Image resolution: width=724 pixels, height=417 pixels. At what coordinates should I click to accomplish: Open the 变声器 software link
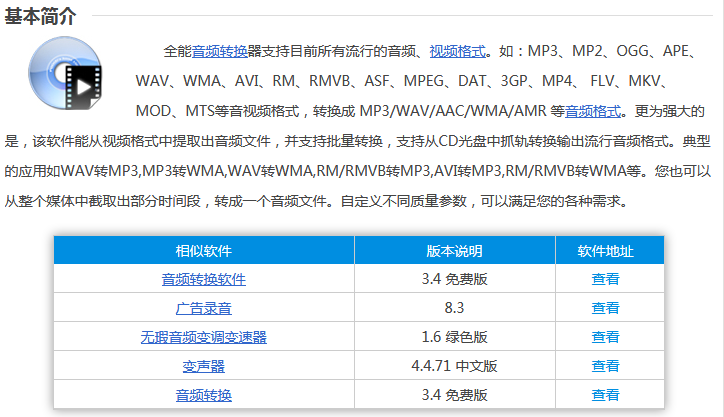[x=203, y=366]
